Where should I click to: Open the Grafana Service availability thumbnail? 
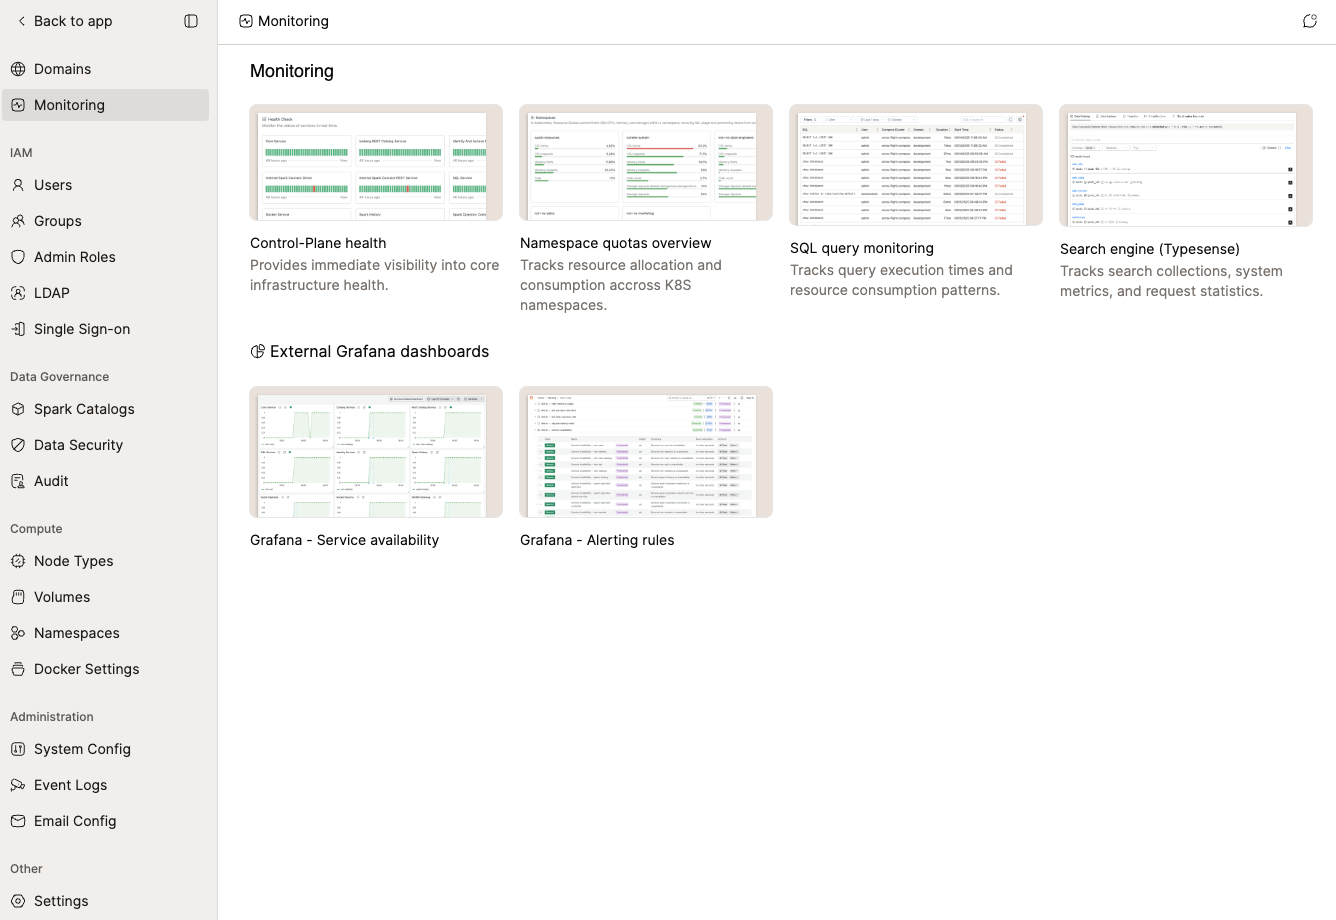coord(376,452)
